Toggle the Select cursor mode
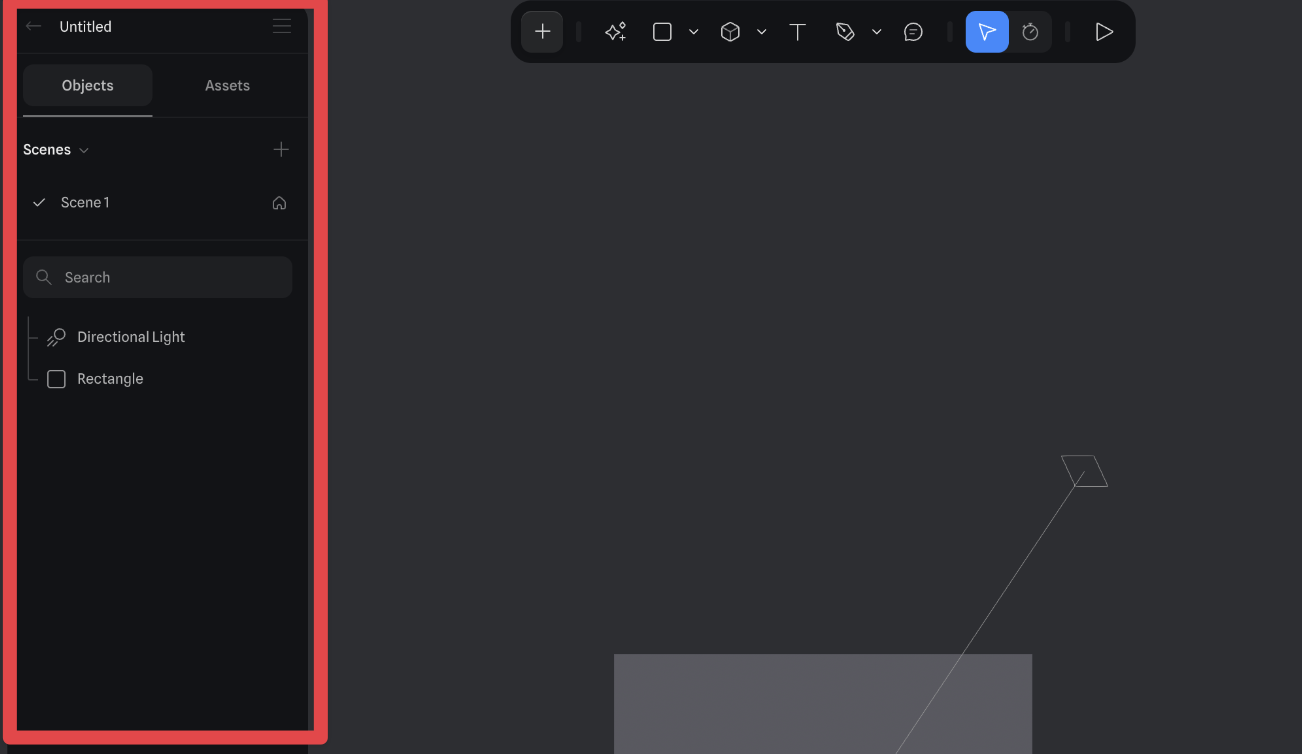Viewport: 1302px width, 754px height. pos(987,32)
